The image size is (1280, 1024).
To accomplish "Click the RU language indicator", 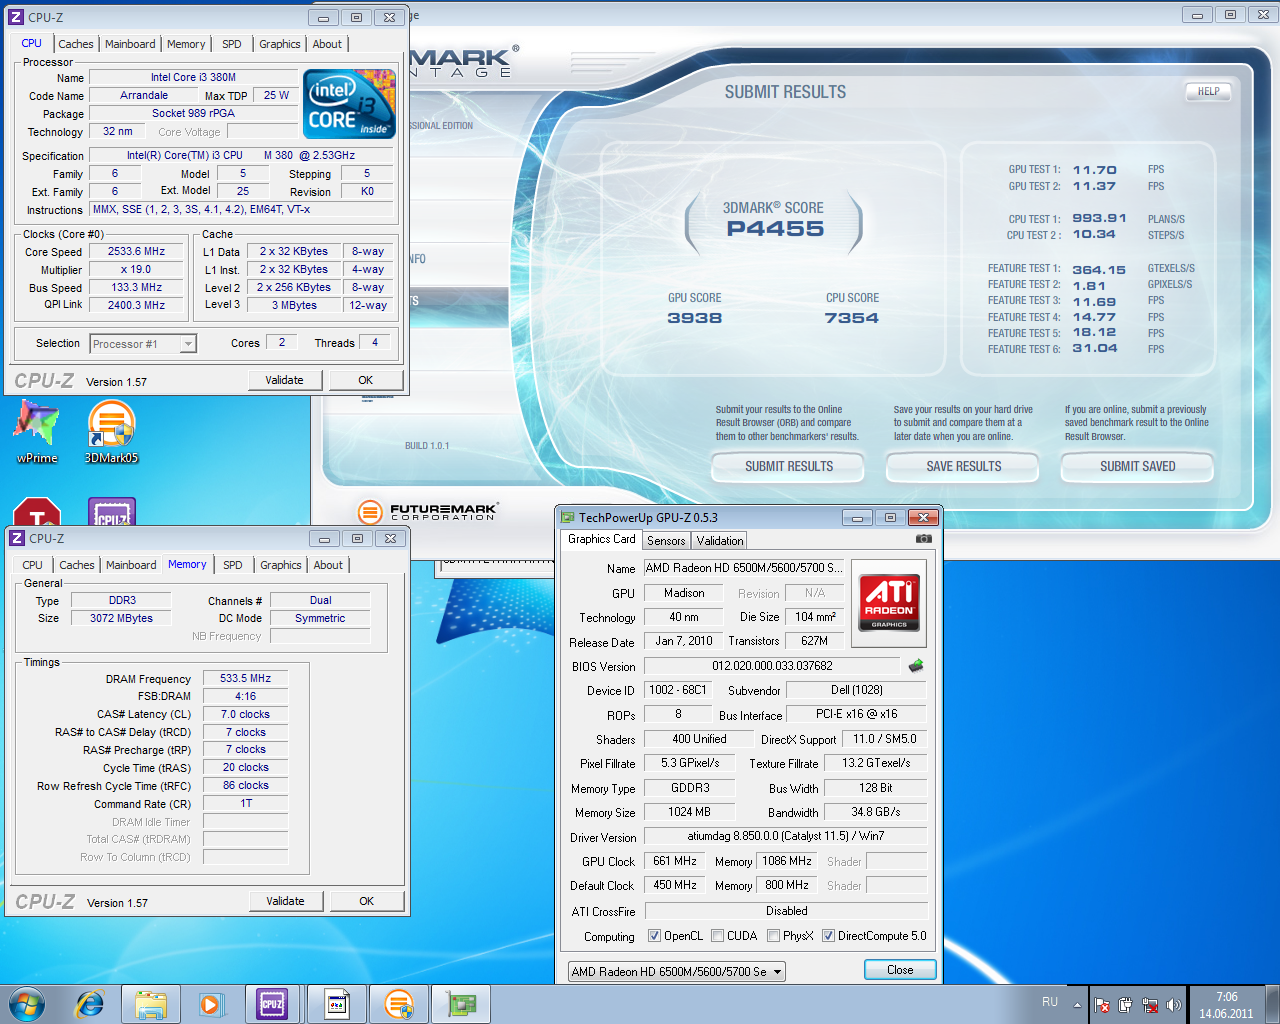I will tap(1050, 1001).
